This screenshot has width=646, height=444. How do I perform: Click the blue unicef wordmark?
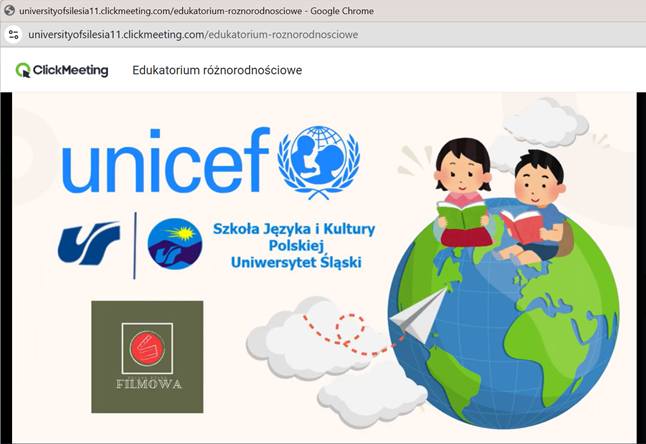point(166,161)
